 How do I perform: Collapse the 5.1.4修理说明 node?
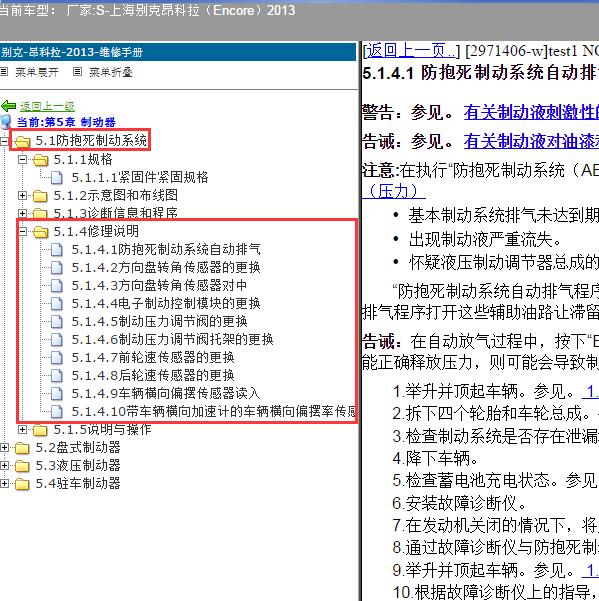point(23,232)
